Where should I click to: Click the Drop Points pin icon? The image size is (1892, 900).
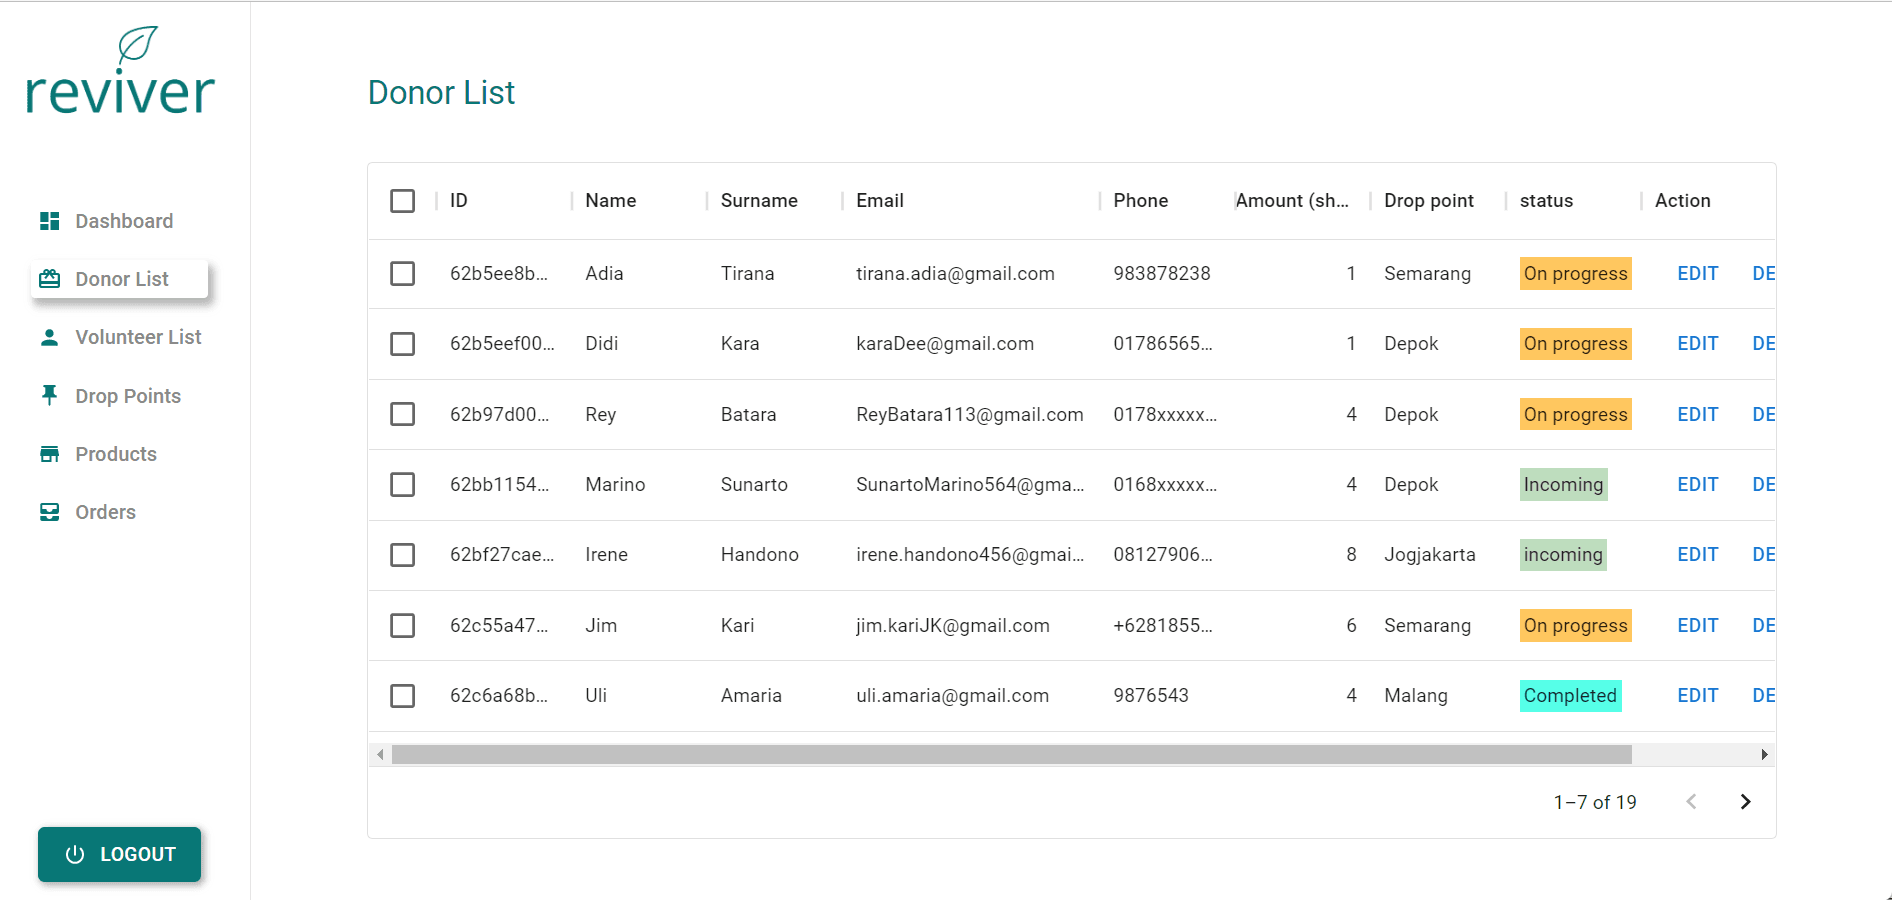point(49,395)
